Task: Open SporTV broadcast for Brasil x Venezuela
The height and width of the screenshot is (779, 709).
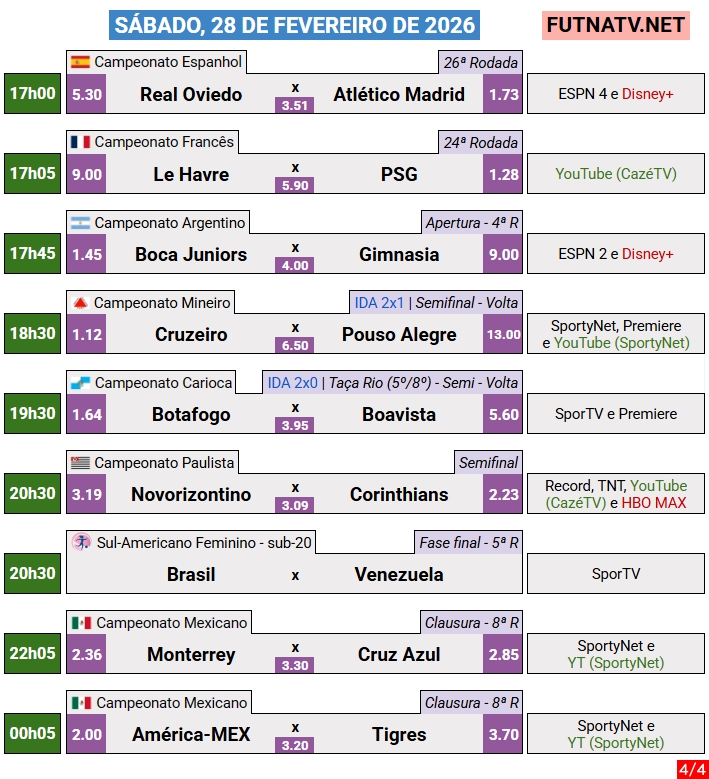Action: coord(616,574)
